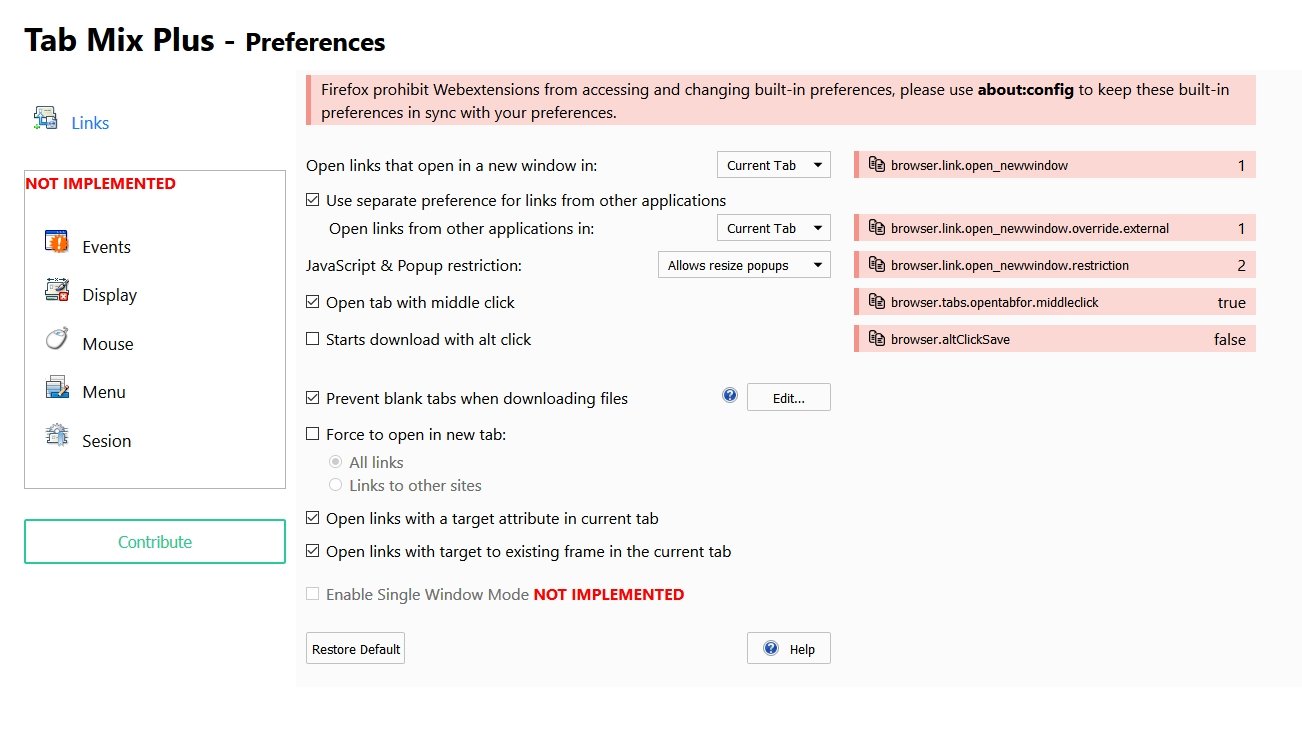This screenshot has height=745, width=1302.
Task: Click blue help icon beside Edit button
Action: point(730,396)
